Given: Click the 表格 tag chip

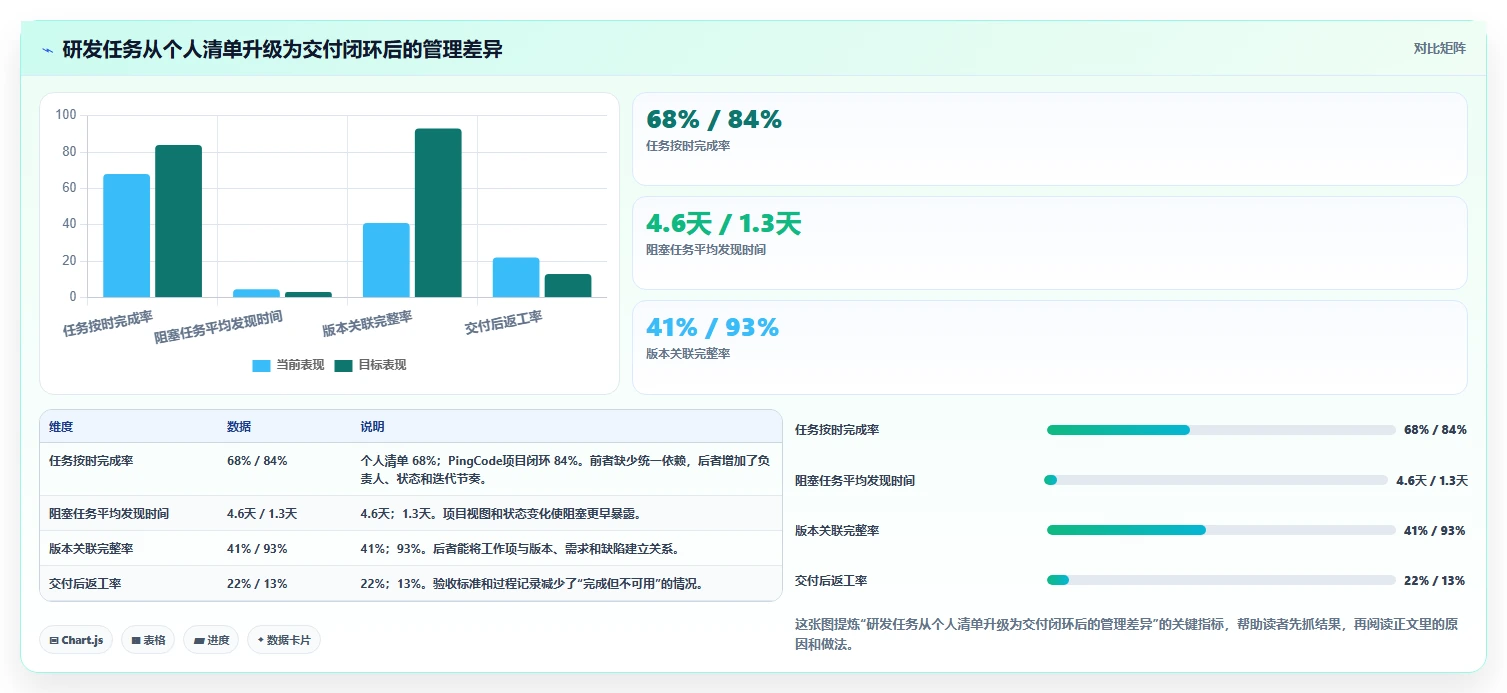Looking at the screenshot, I should (148, 640).
